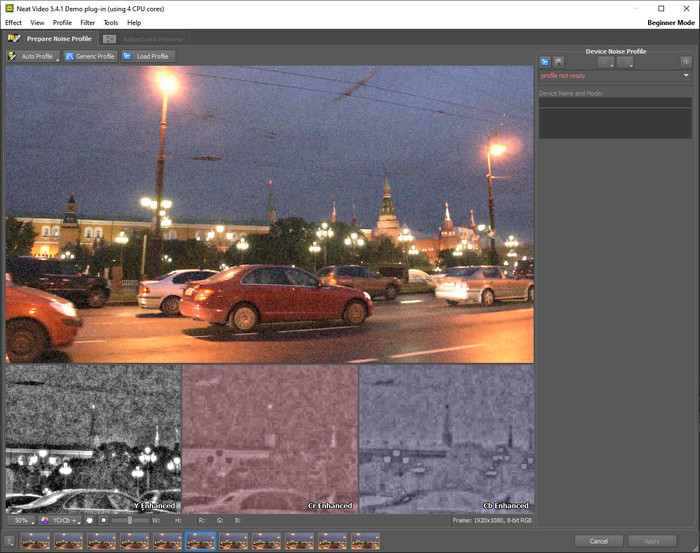Screen dimensions: 700x553
Task: Open the frame strip options icon
Action: click(x=10, y=541)
